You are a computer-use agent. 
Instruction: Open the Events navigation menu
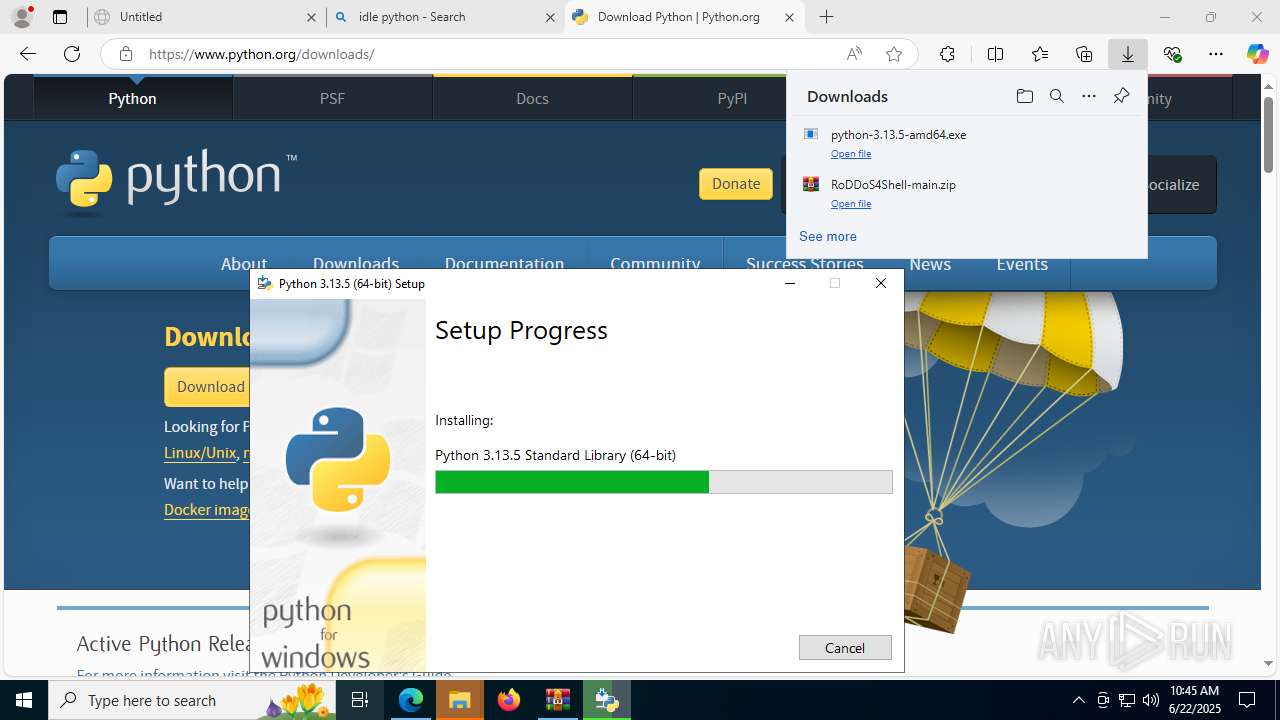point(1022,263)
